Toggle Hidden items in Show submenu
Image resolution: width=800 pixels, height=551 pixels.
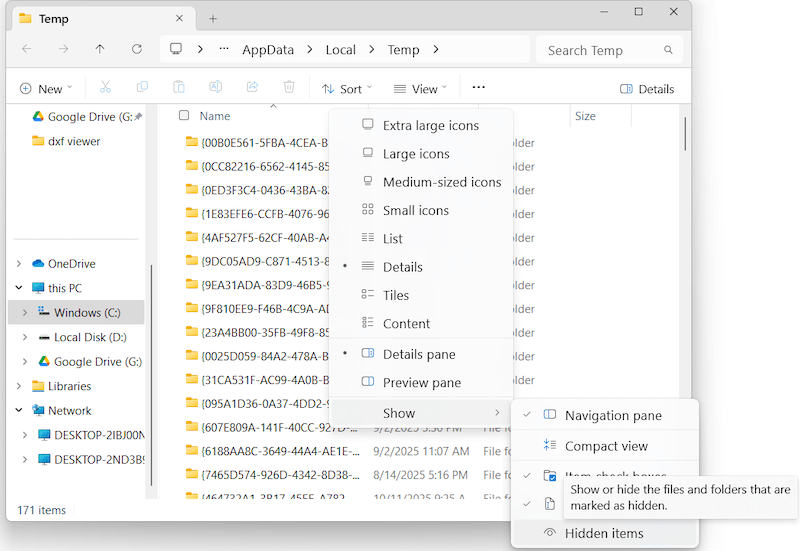604,533
